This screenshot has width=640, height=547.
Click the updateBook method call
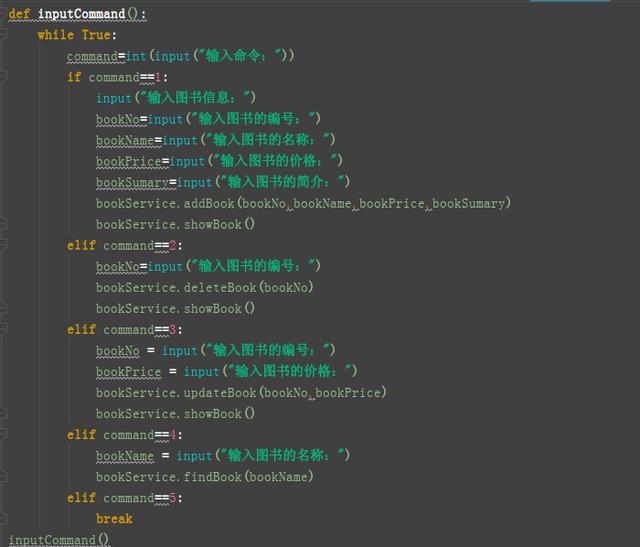(x=220, y=393)
